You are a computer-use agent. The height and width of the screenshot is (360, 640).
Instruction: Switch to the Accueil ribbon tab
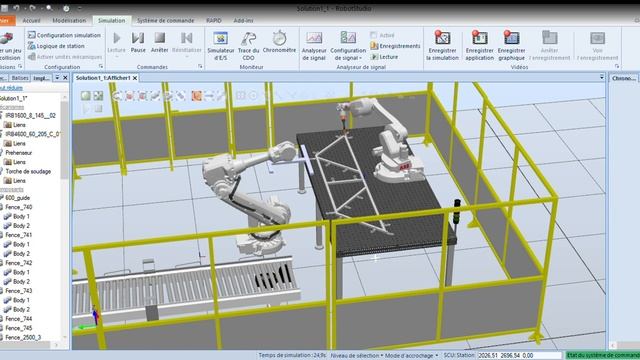[x=31, y=20]
